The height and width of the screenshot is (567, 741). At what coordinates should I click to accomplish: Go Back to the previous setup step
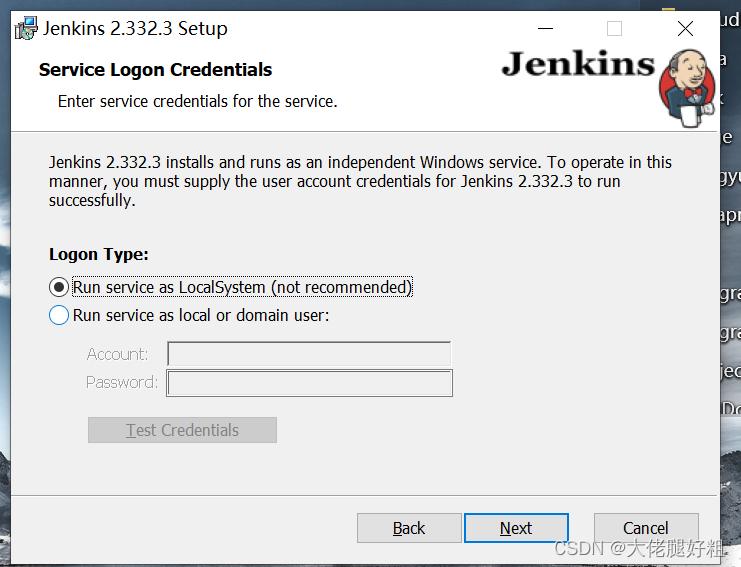pos(409,528)
